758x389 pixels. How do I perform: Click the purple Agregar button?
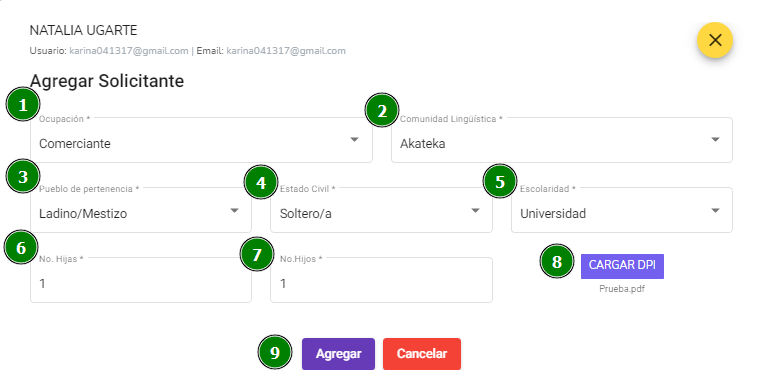coord(338,354)
